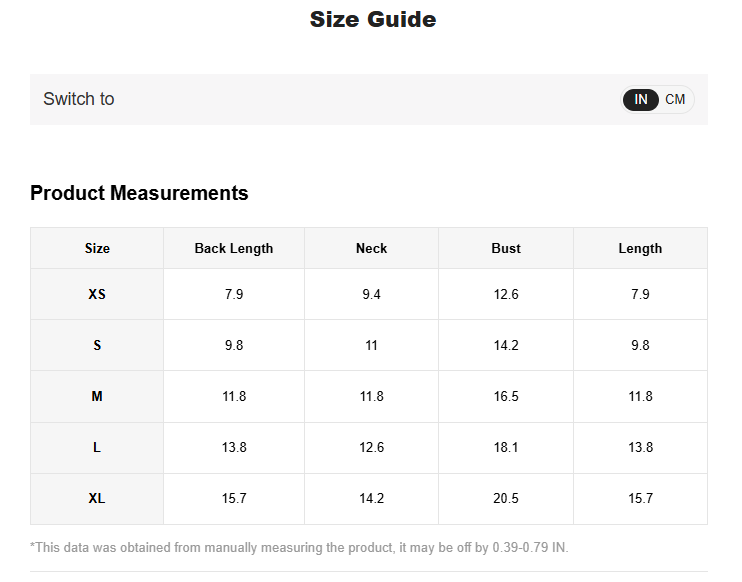Click S Neck value 11
The width and height of the screenshot is (742, 582).
coord(371,345)
